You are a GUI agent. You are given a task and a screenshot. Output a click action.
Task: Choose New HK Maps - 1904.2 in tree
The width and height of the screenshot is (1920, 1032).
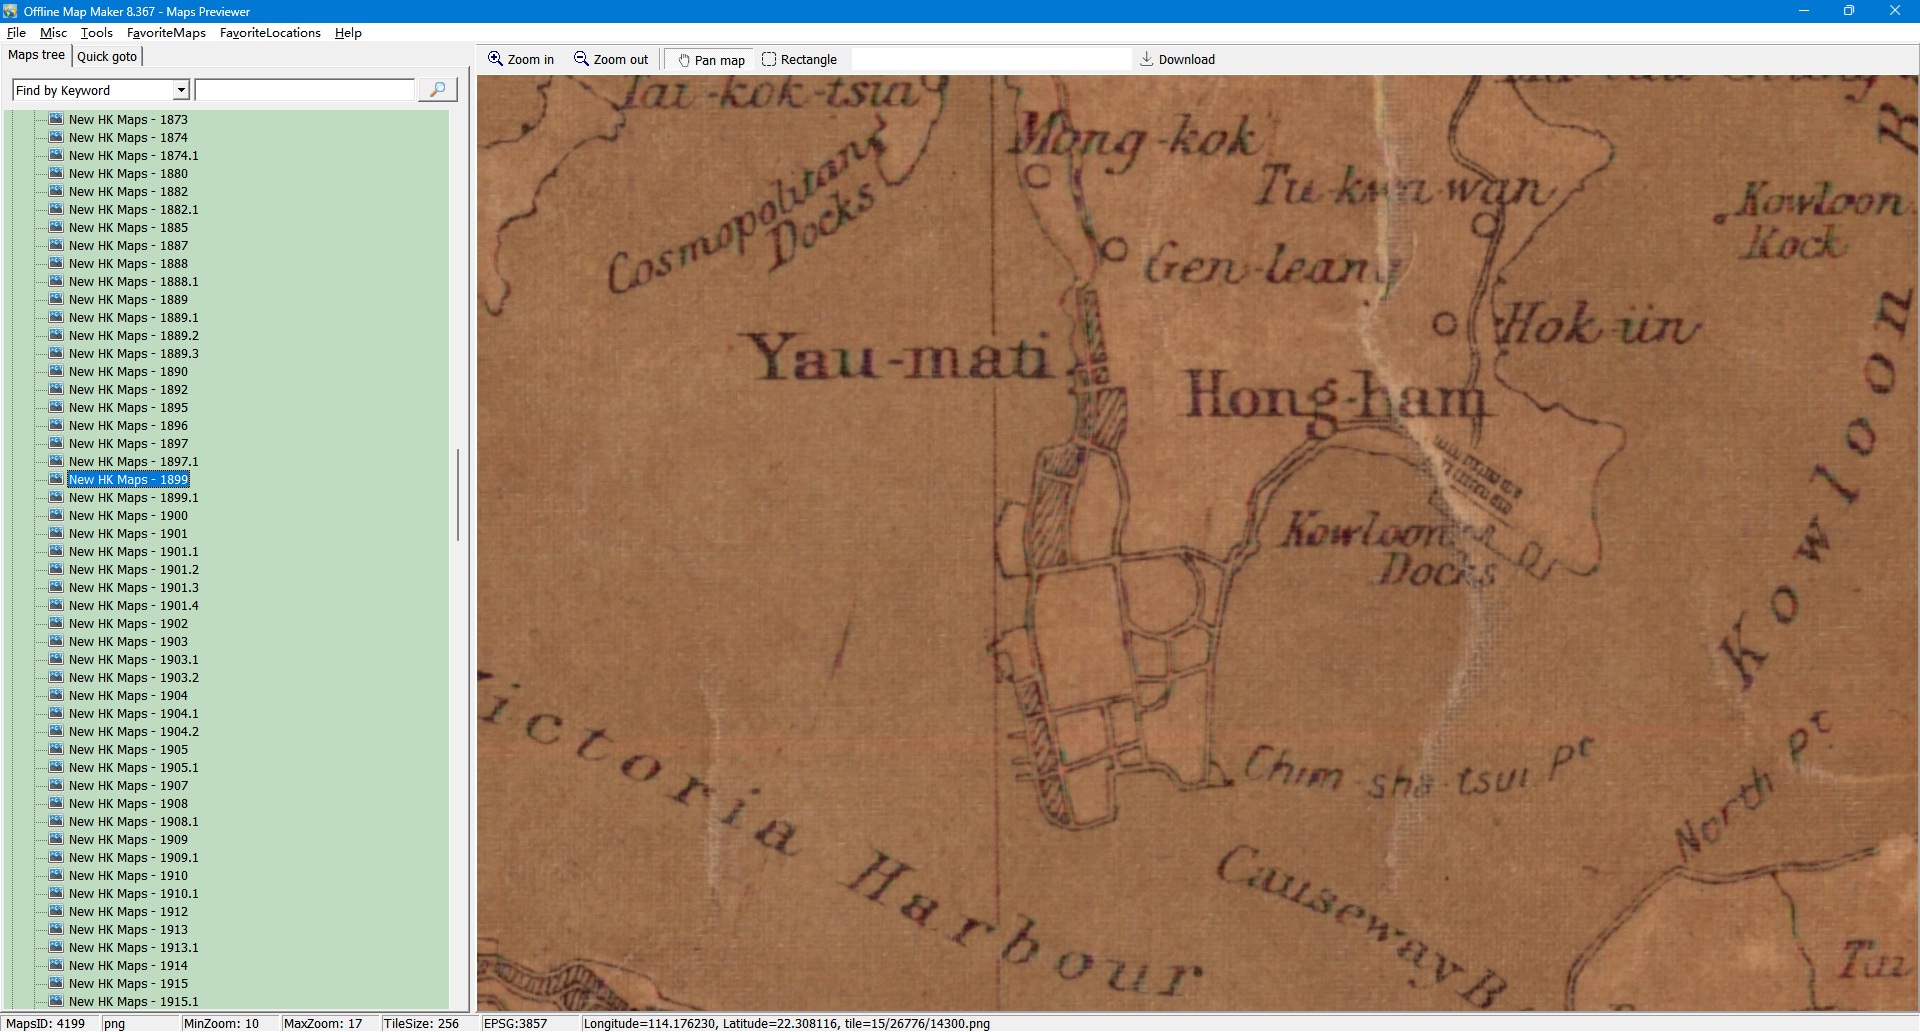133,731
